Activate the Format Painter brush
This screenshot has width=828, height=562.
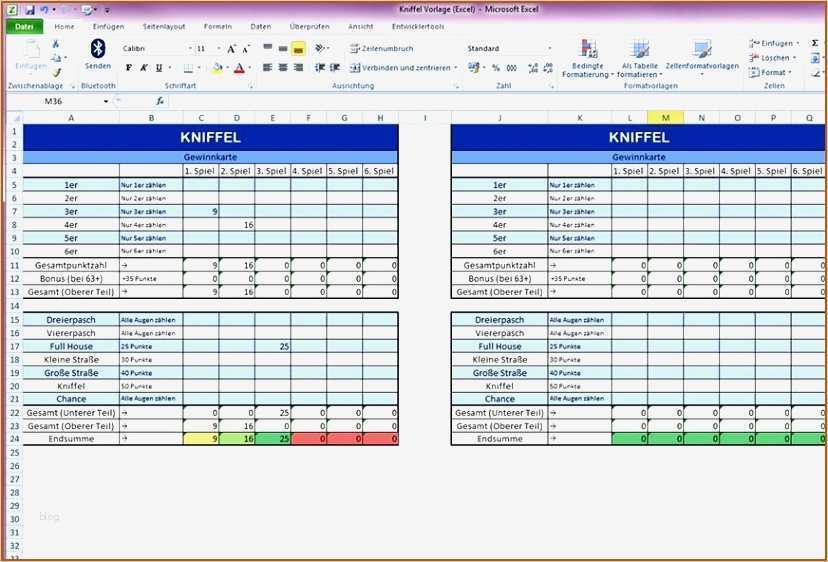click(57, 72)
